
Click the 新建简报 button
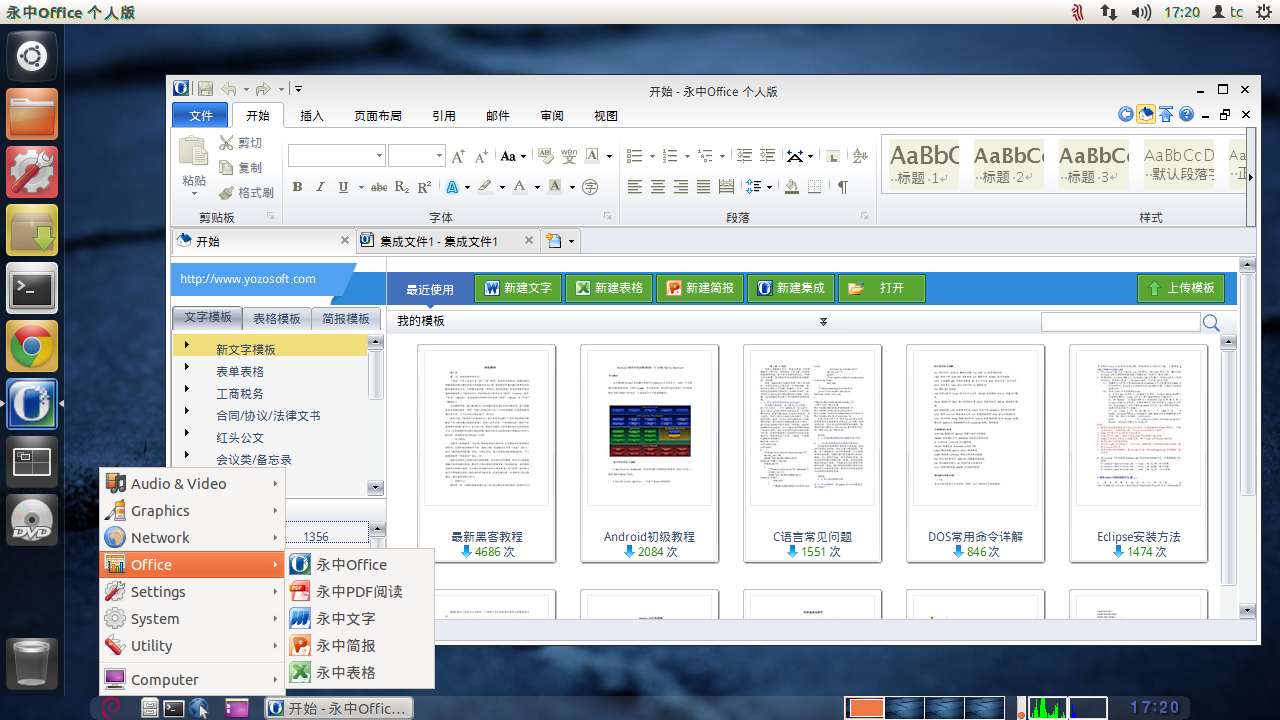pyautogui.click(x=700, y=288)
